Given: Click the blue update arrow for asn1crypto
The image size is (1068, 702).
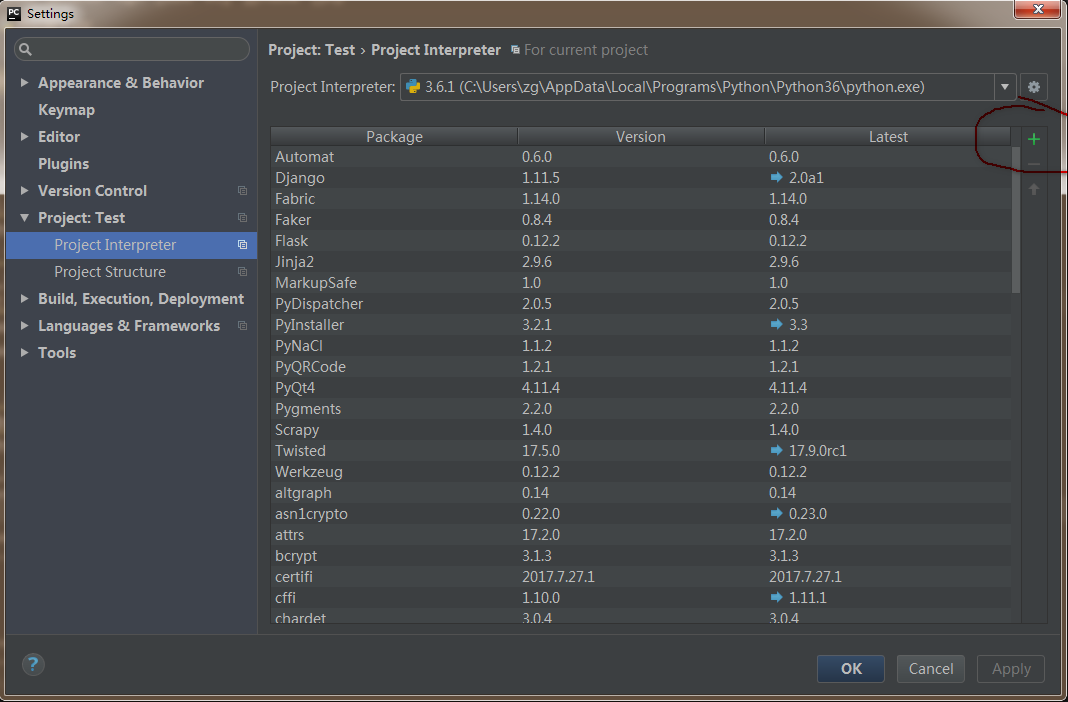Looking at the screenshot, I should [776, 513].
